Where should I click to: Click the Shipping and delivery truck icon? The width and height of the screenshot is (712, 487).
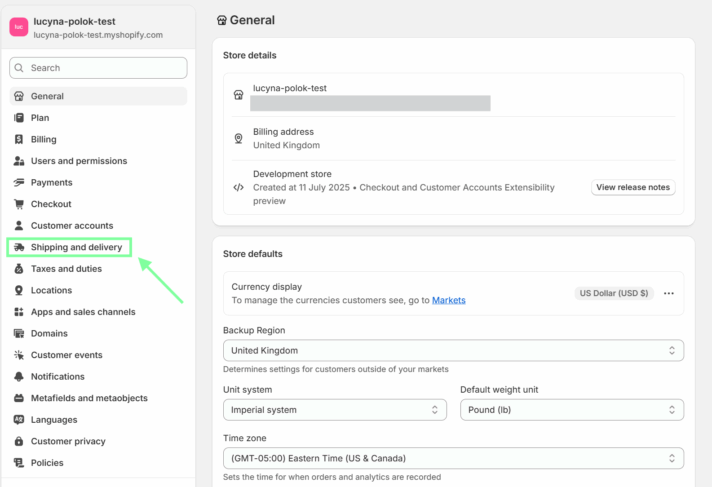tap(19, 247)
